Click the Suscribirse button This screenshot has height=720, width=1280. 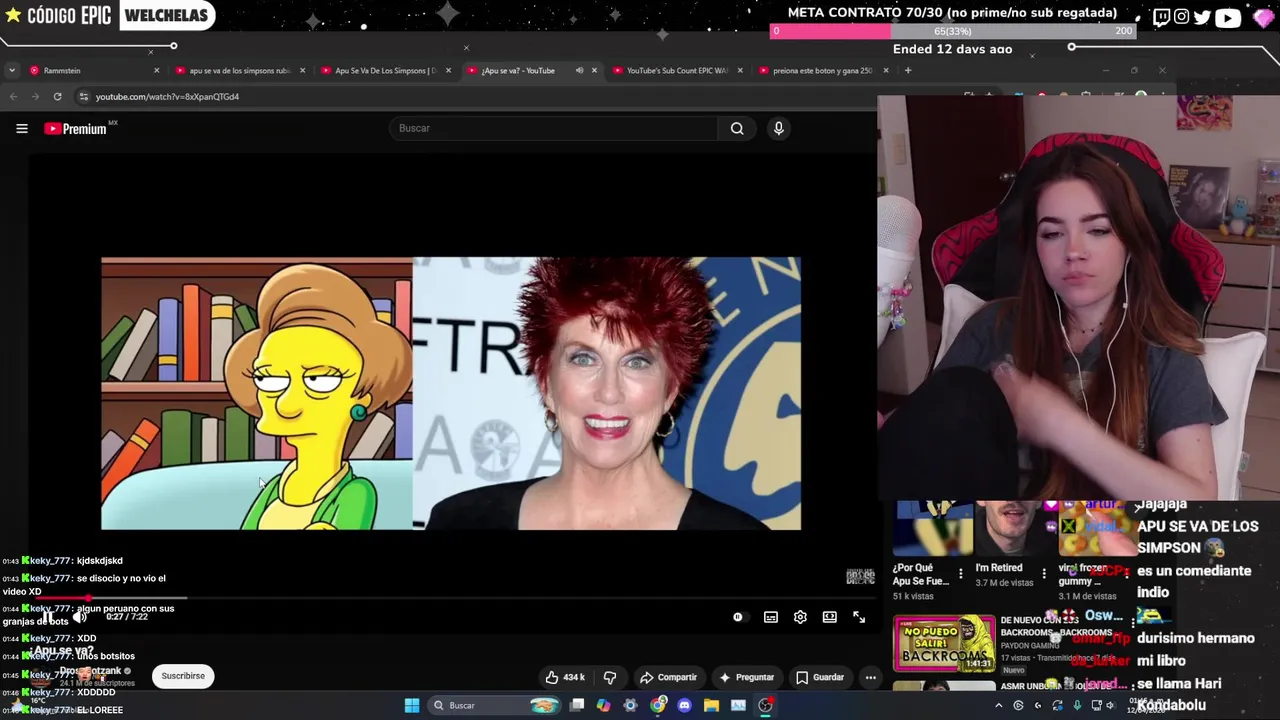(183, 676)
